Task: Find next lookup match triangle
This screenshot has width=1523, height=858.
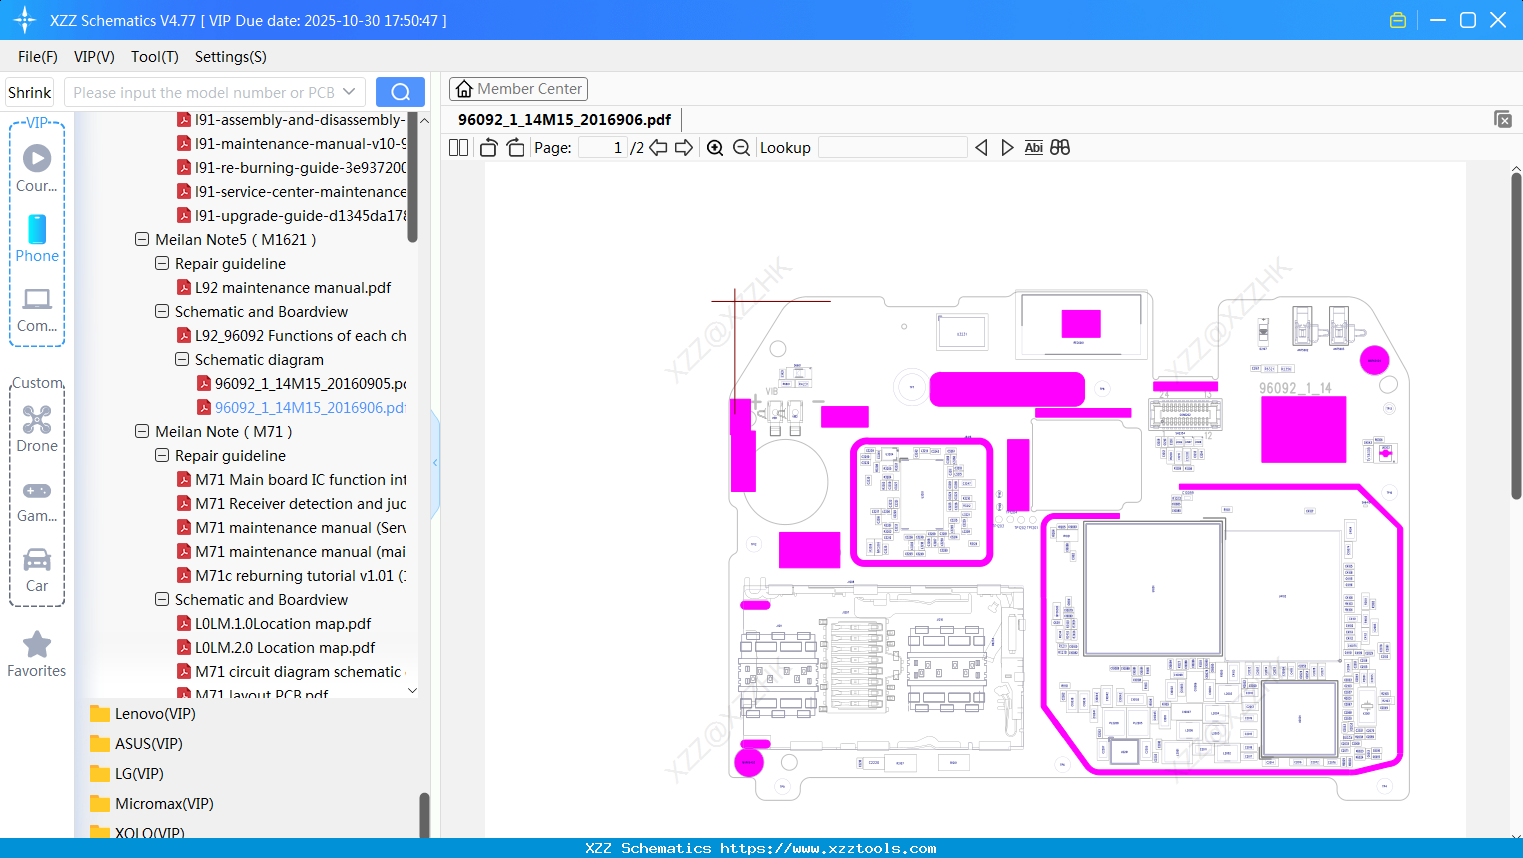Action: coord(1007,147)
